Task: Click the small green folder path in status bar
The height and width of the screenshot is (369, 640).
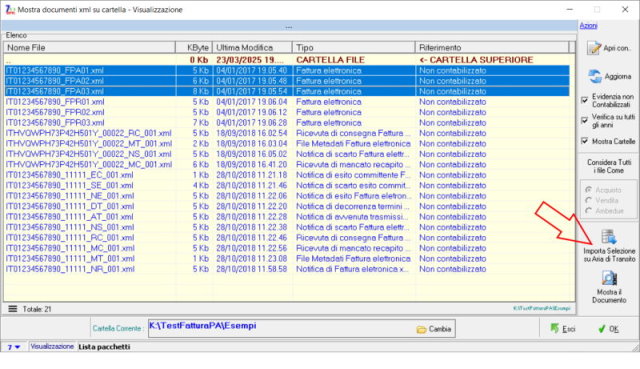Action: pyautogui.click(x=542, y=308)
